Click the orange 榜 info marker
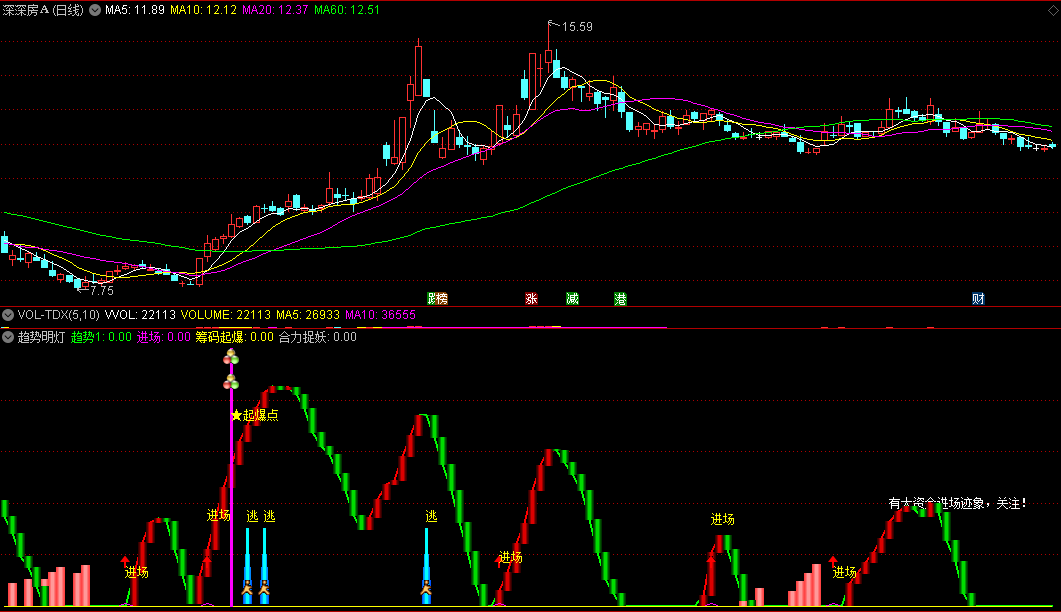This screenshot has width=1061, height=612. point(443,299)
